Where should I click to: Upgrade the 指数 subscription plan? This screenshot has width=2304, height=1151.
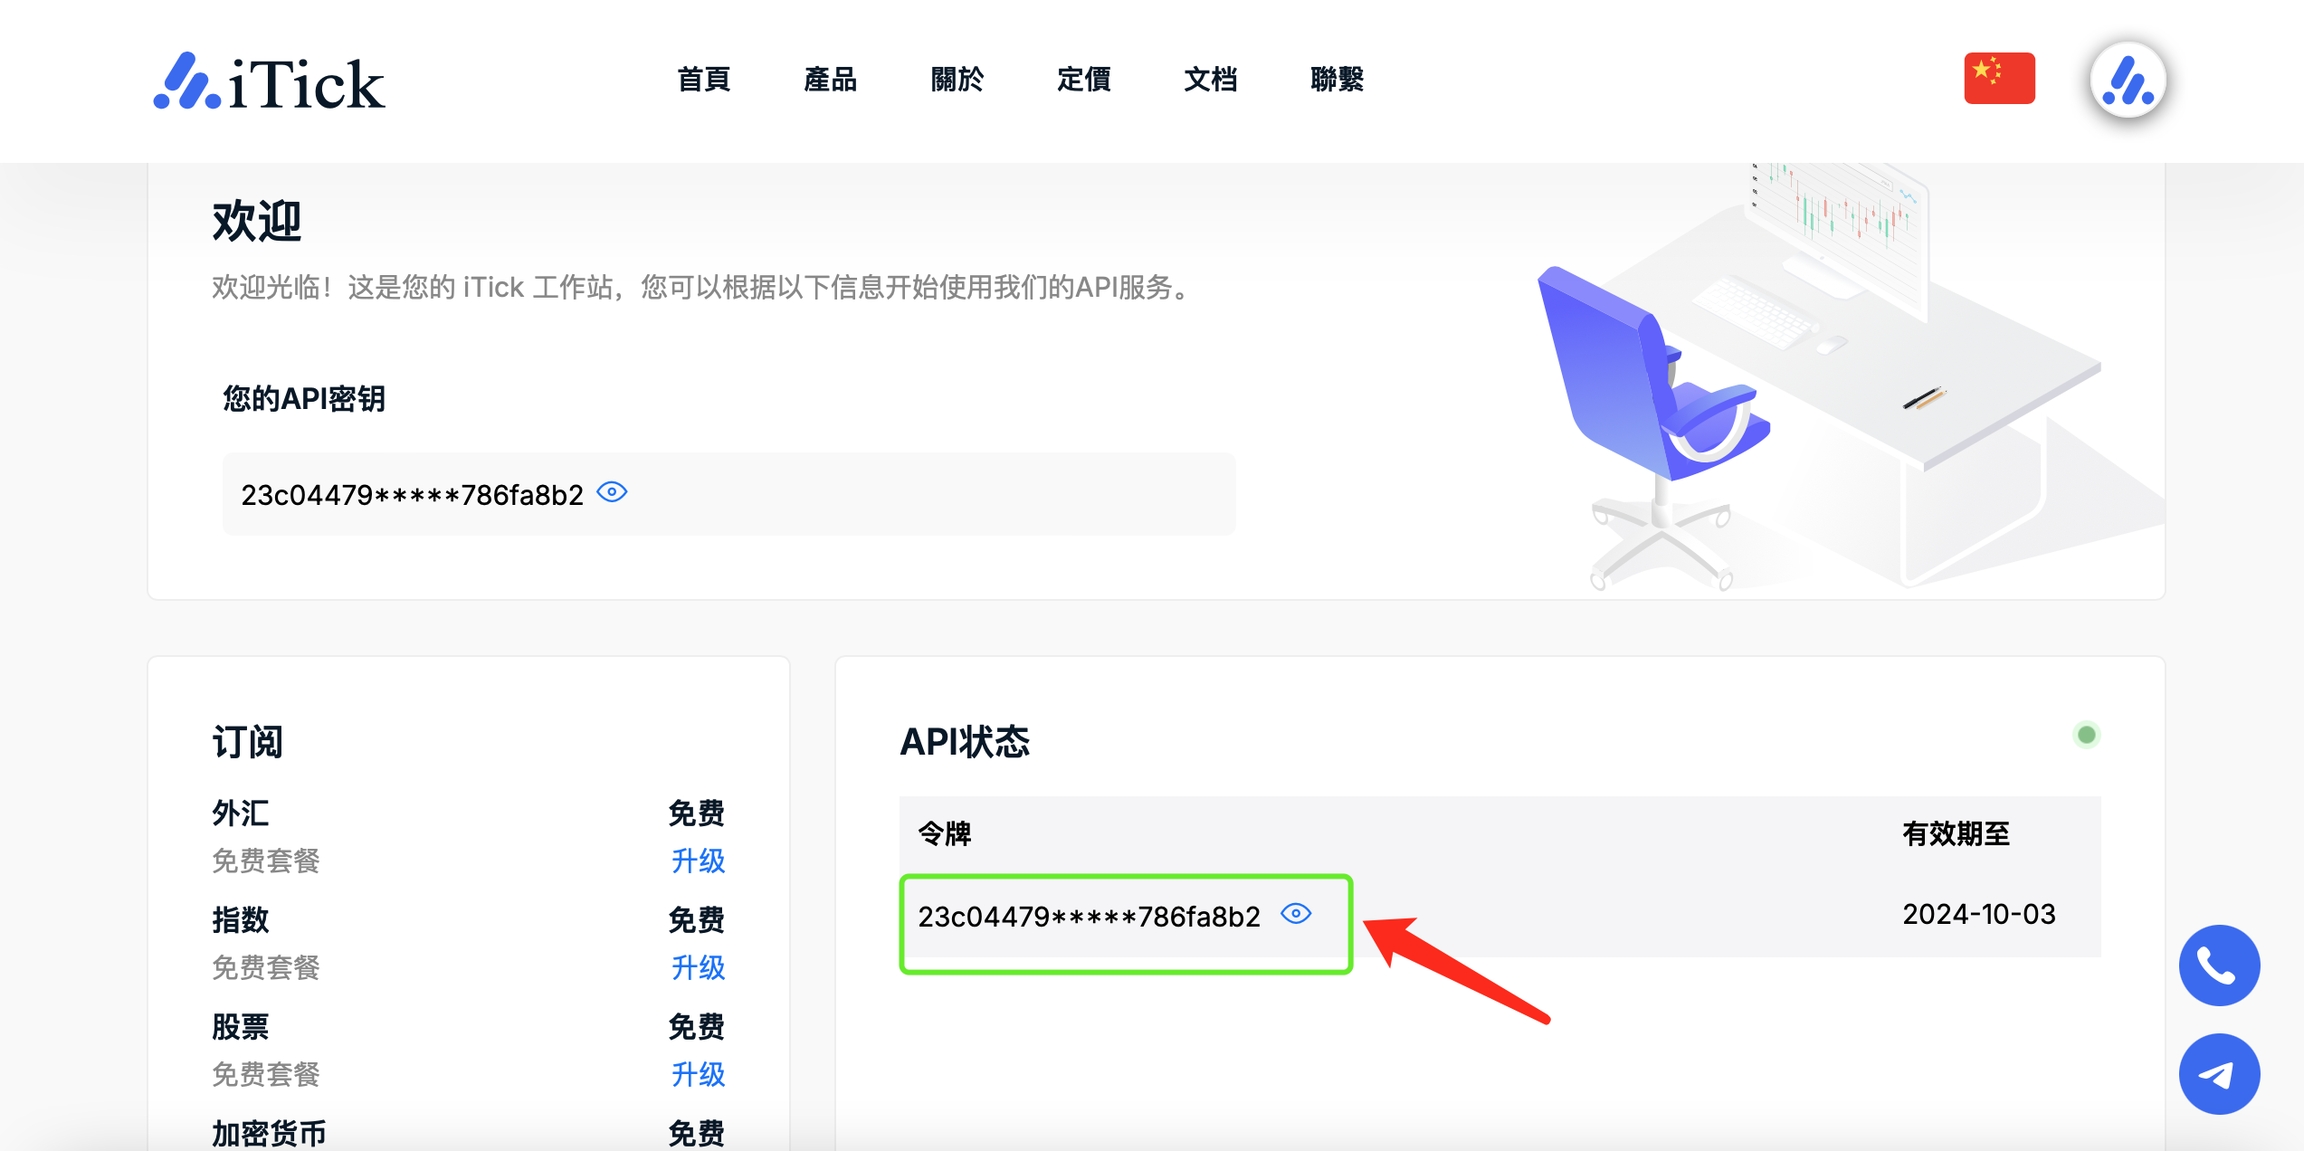(697, 968)
